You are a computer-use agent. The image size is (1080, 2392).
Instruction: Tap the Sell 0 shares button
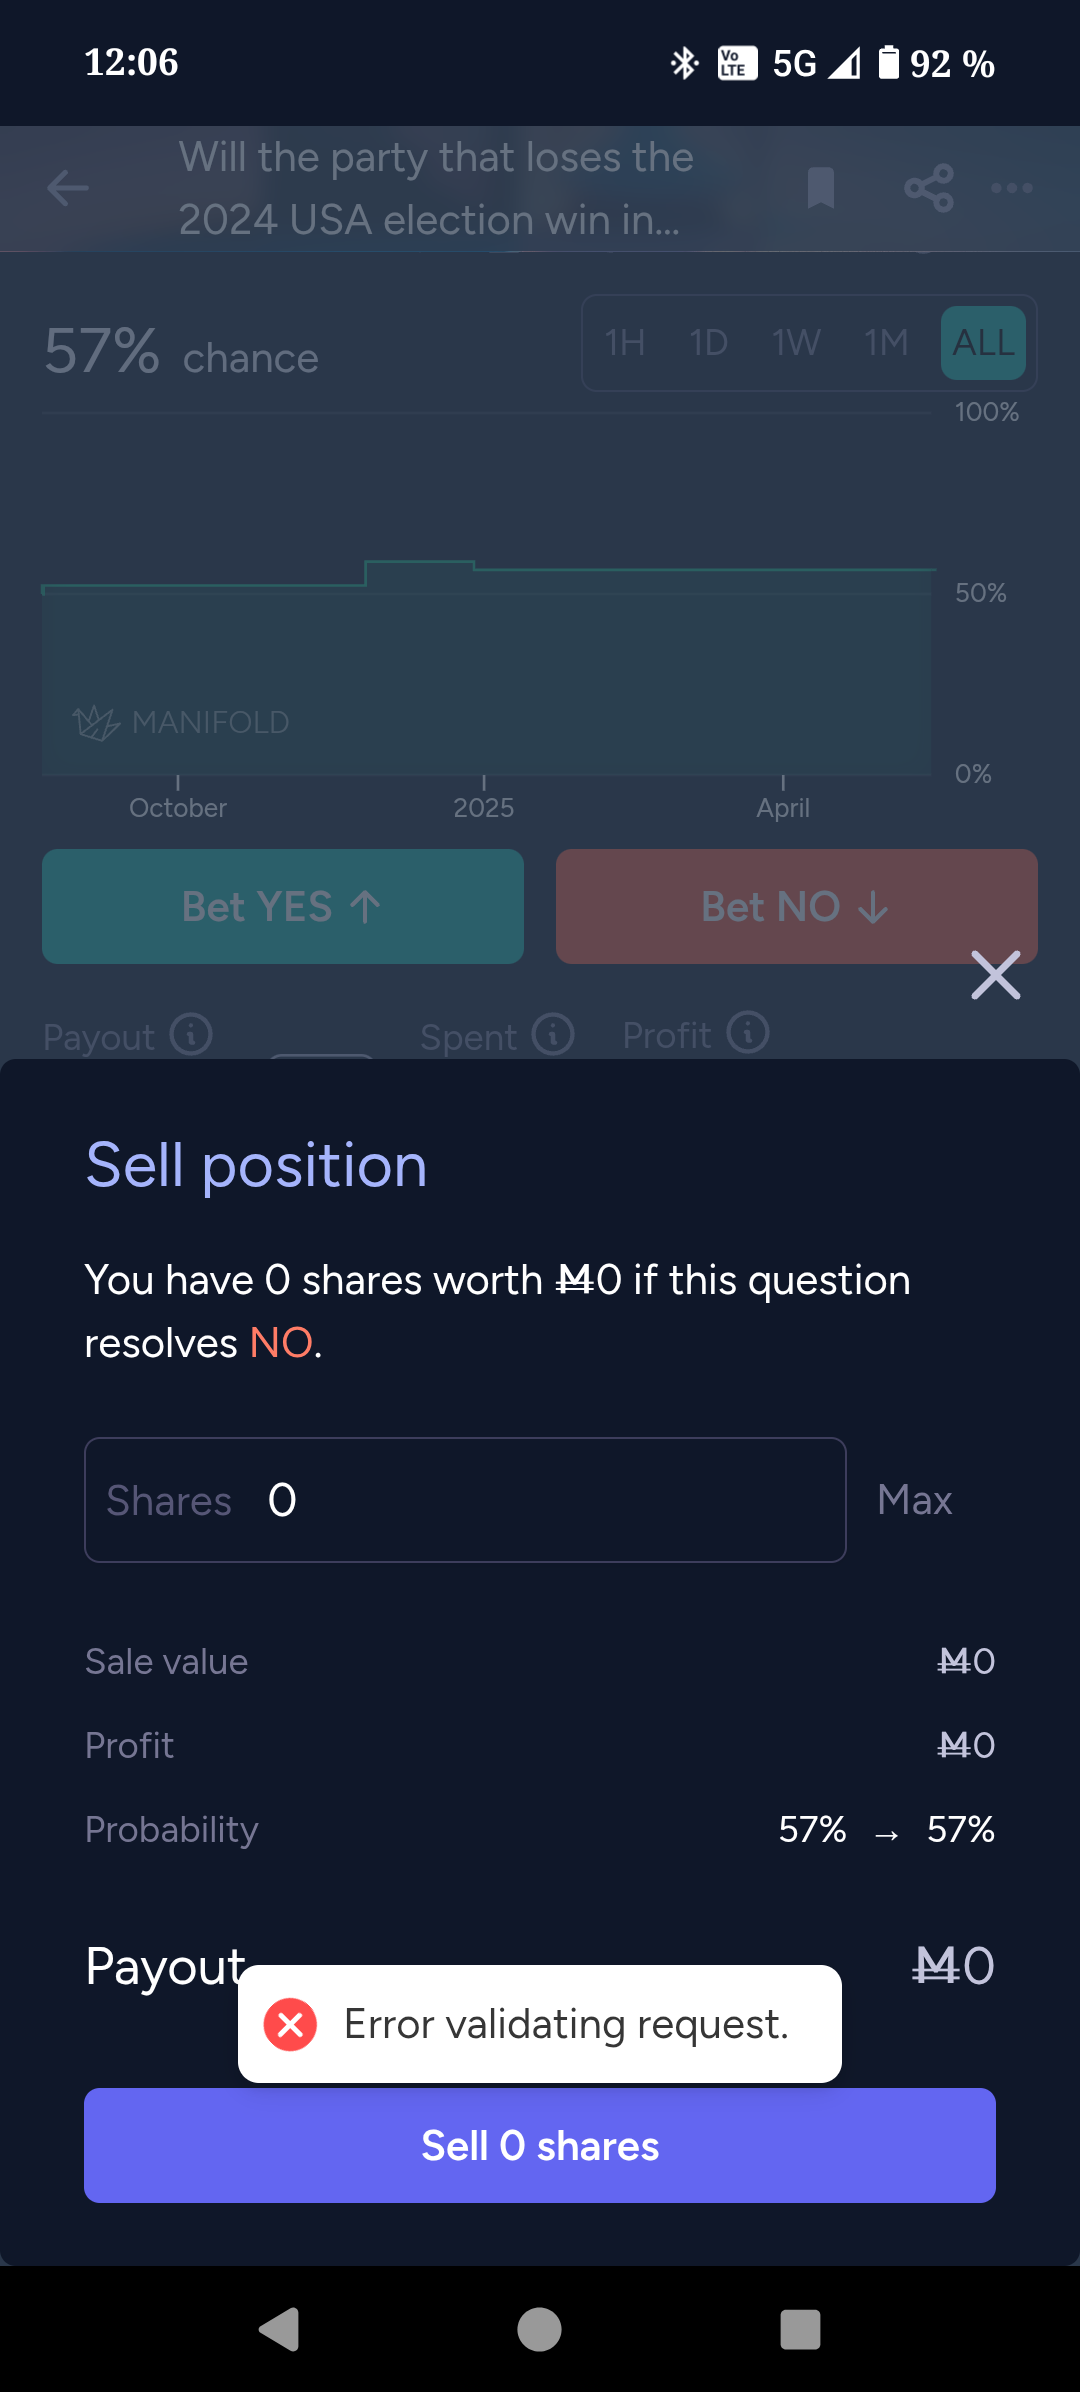(540, 2145)
